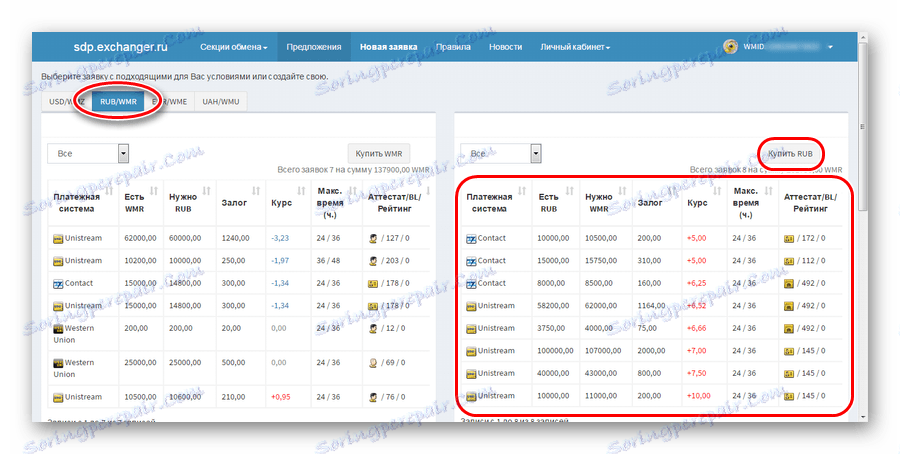Image resolution: width=900 pixels, height=454 pixels.
Task: Open the Новости page
Action: coord(506,47)
